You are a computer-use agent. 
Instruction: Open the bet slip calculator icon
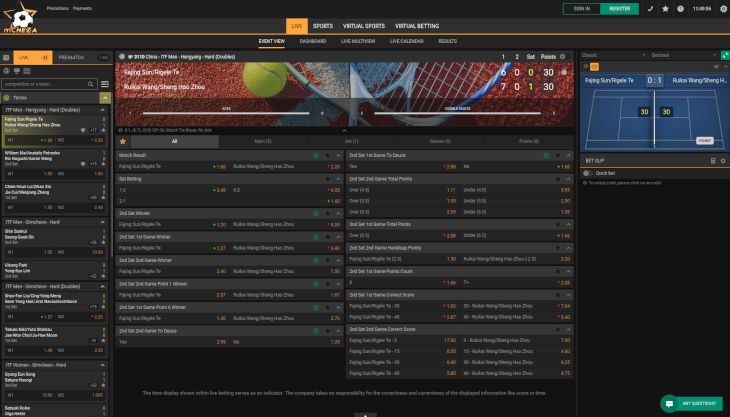coord(713,161)
